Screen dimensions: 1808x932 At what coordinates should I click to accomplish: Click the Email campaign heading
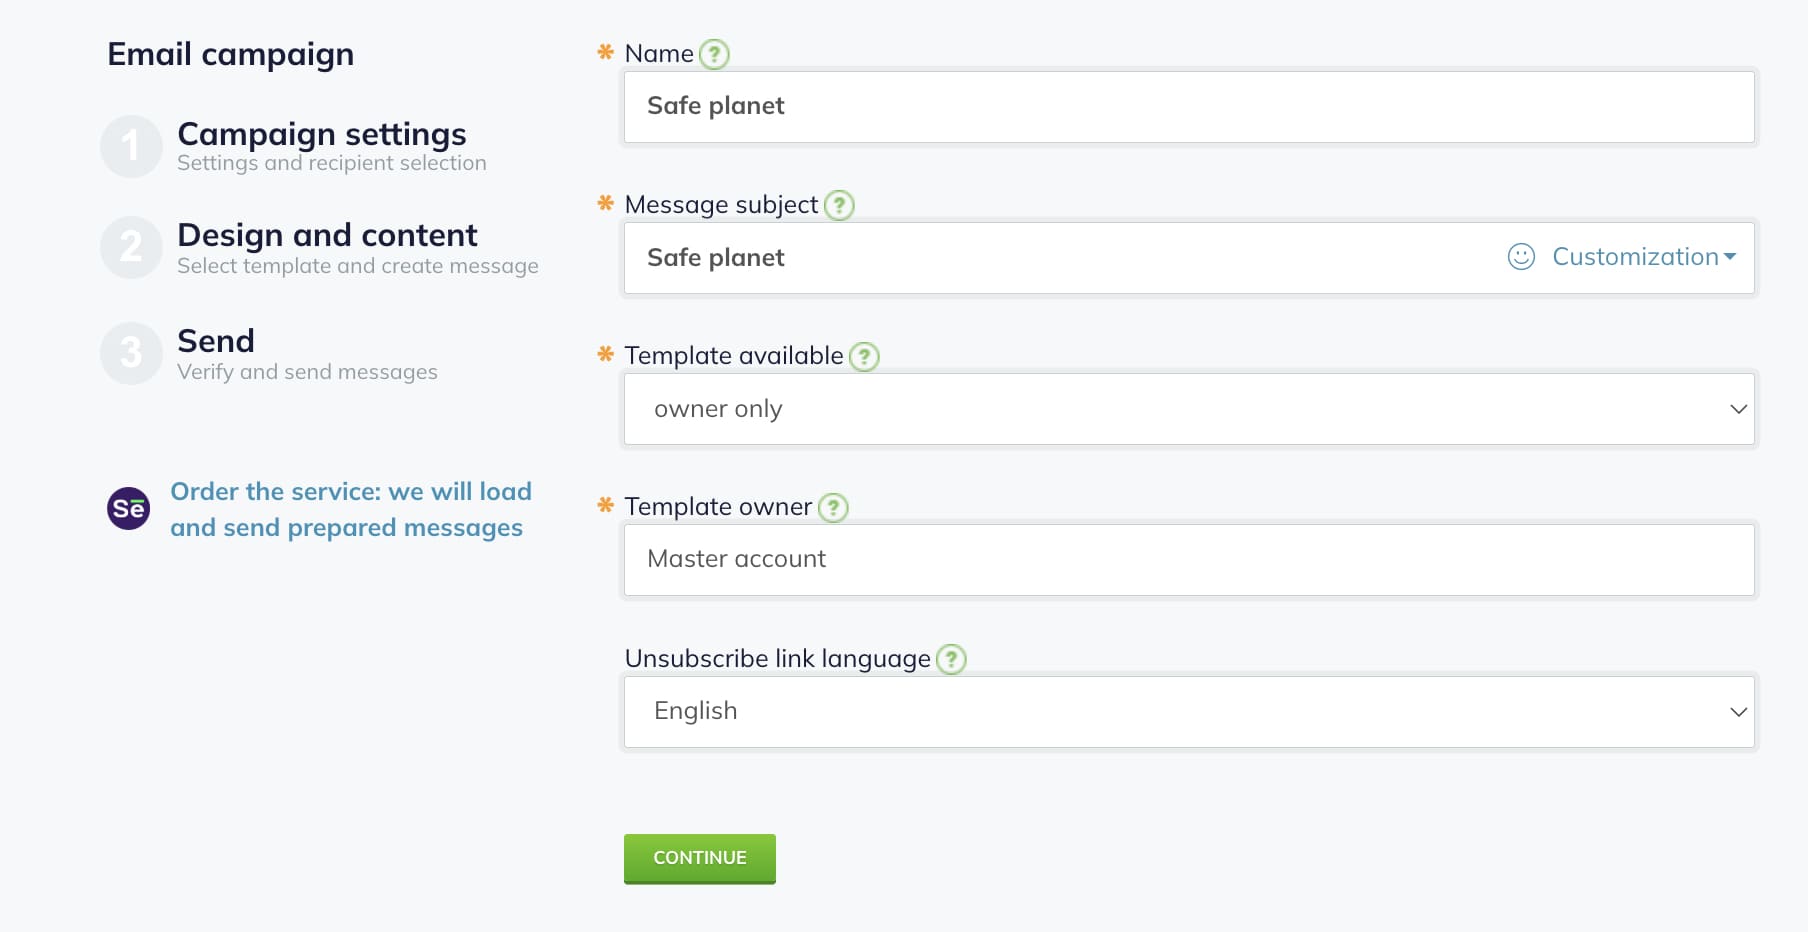point(231,54)
